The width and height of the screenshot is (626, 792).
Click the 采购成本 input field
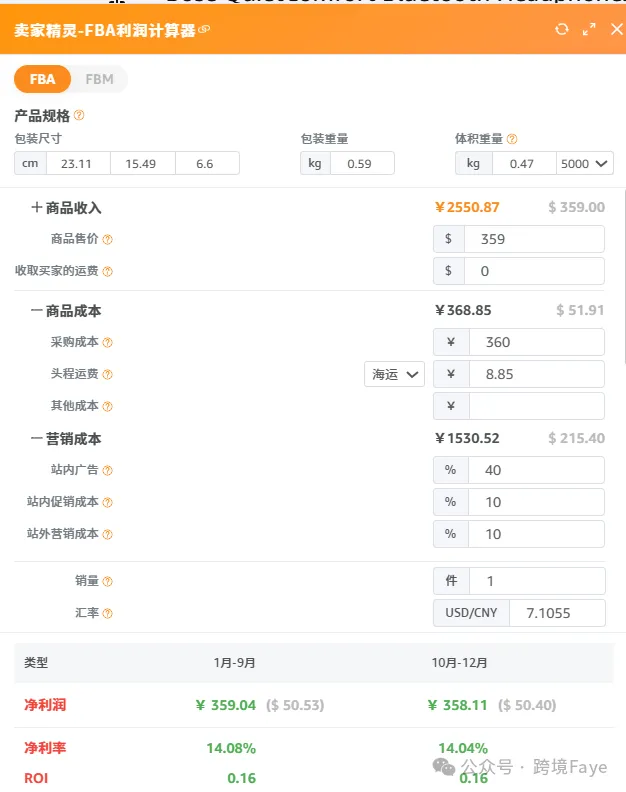click(536, 342)
